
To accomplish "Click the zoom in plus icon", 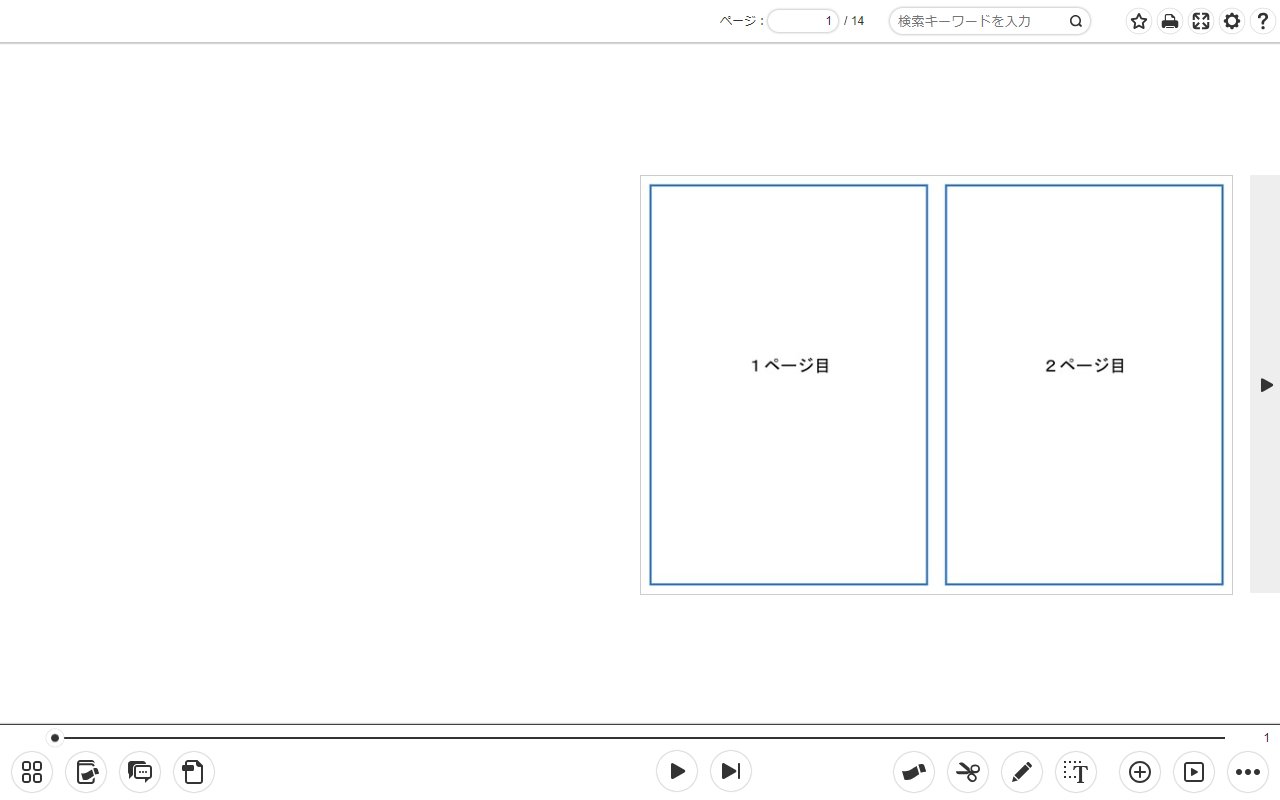I will 1140,772.
